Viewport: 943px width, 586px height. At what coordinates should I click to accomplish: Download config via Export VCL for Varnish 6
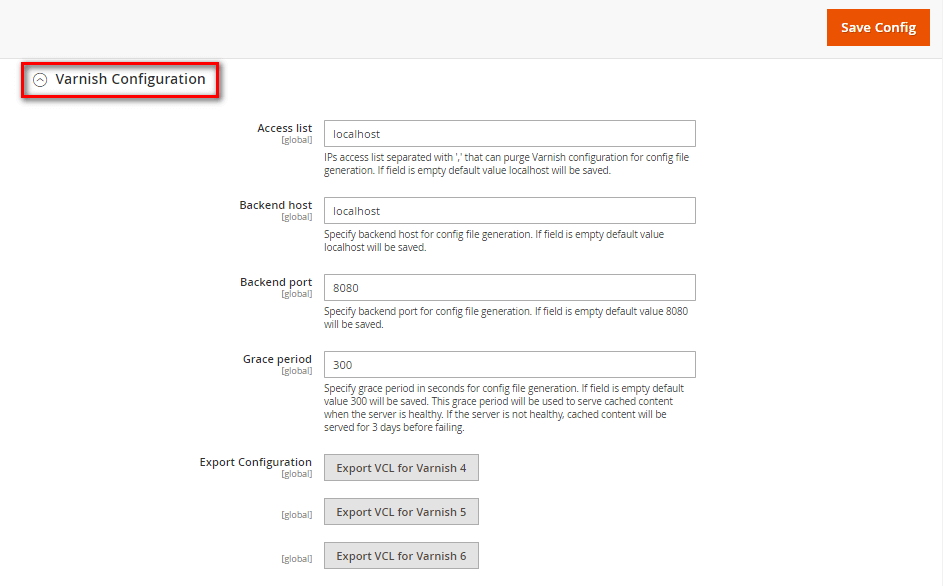(x=401, y=556)
